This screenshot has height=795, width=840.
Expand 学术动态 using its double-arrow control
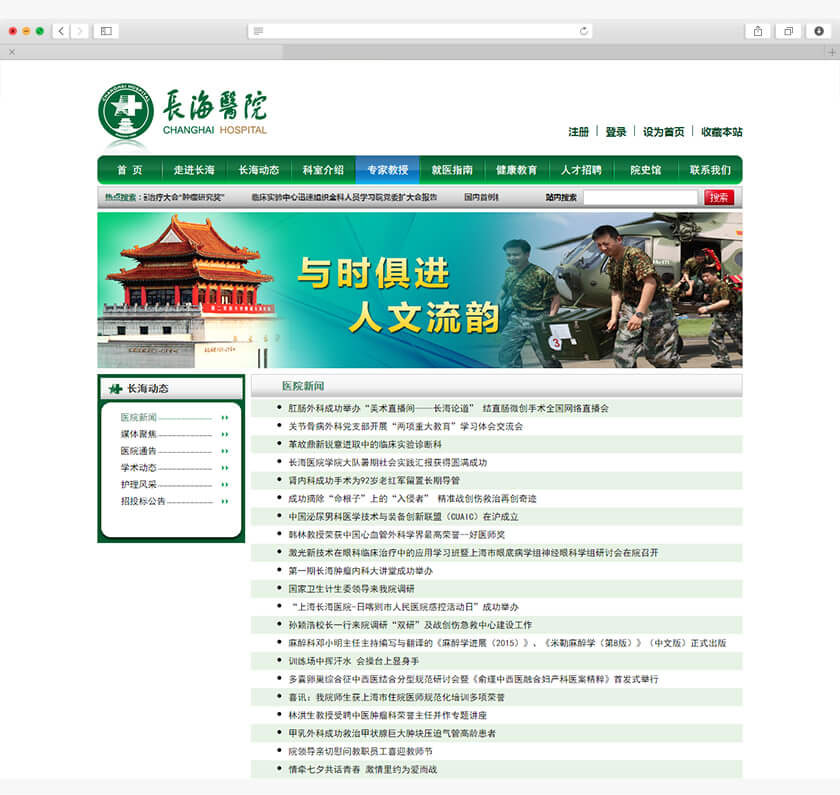coord(224,467)
